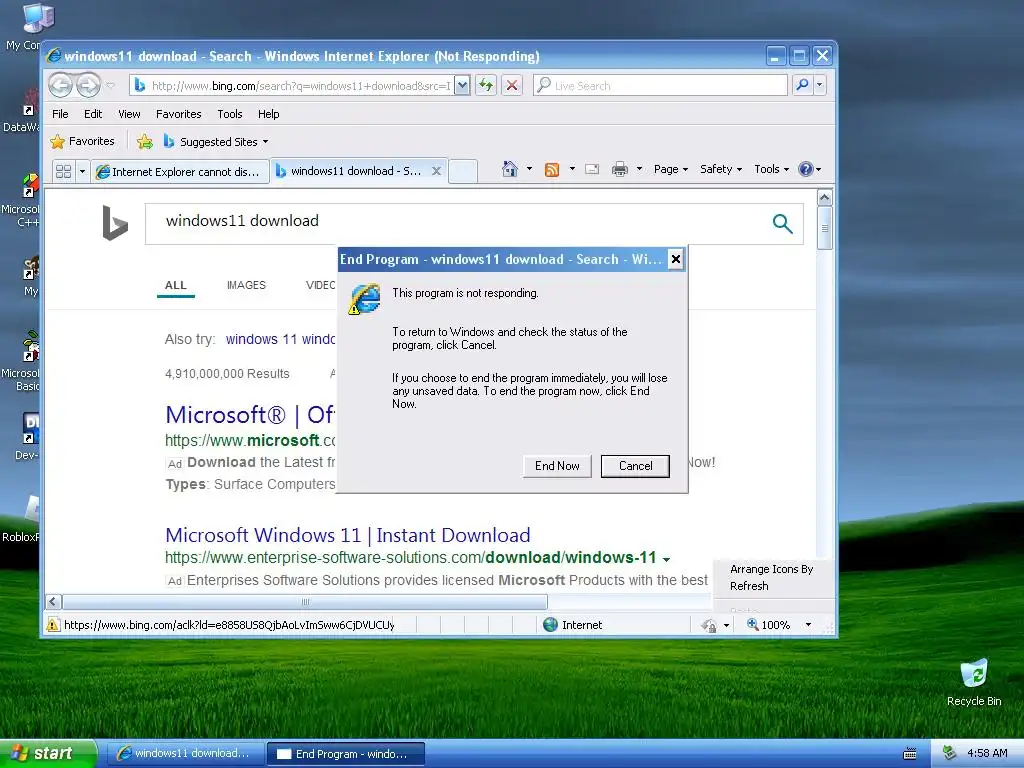
Task: Choose Refresh in desktop context menu
Action: click(x=749, y=586)
